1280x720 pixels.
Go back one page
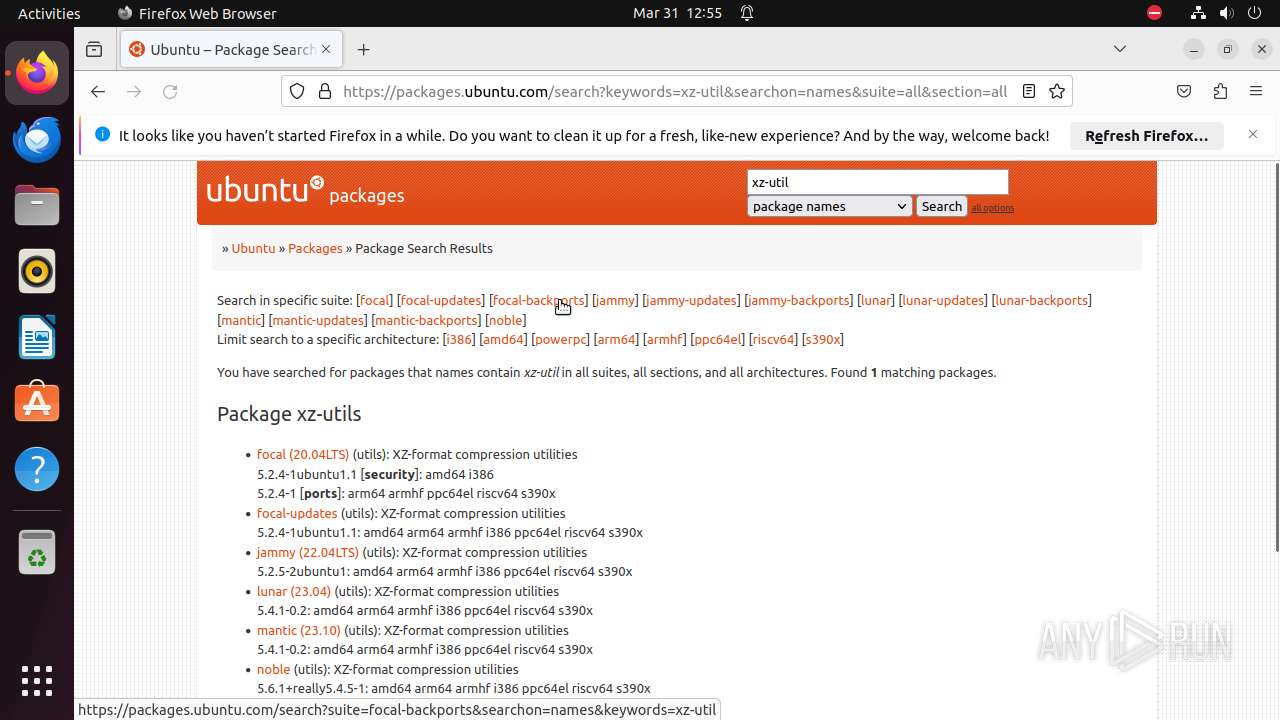tap(97, 91)
